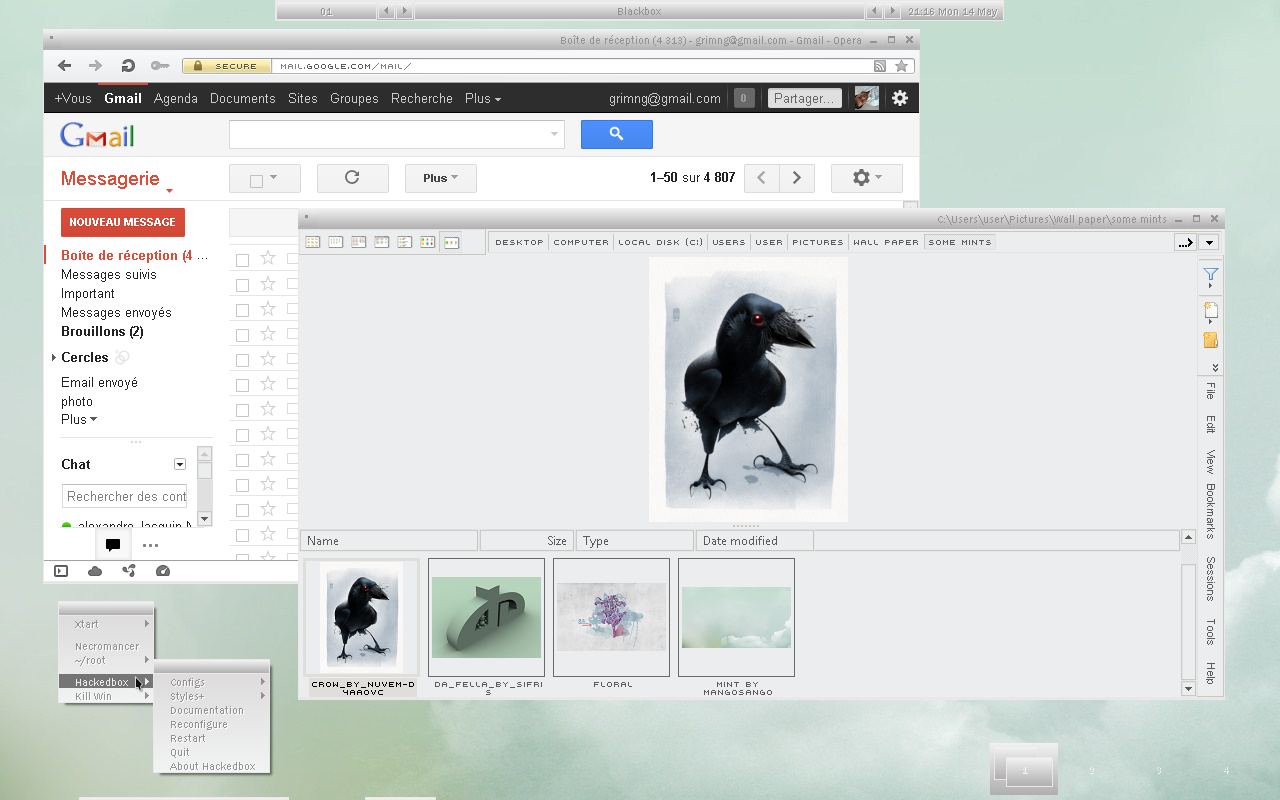This screenshot has height=800, width=1280.
Task: Click Rechercher des contacts chat field
Action: tap(125, 496)
